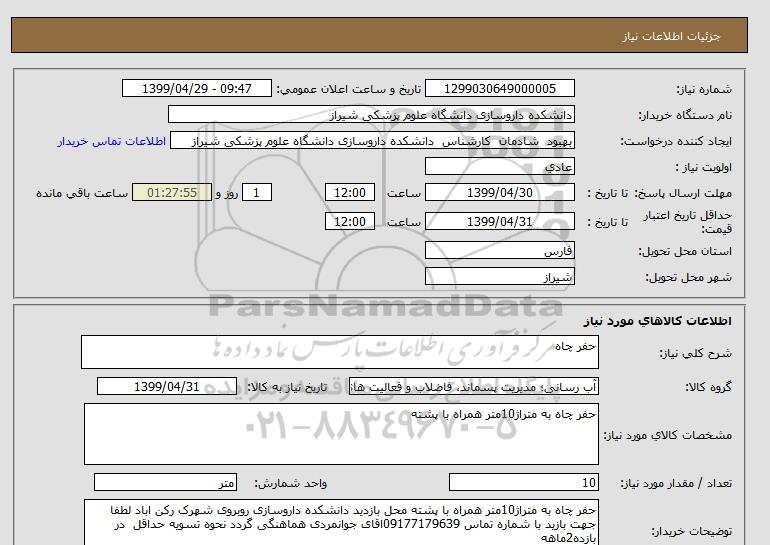Image resolution: width=770 pixels, height=545 pixels.
Task: Click the استان محل تحویل label
Action: 685,251
